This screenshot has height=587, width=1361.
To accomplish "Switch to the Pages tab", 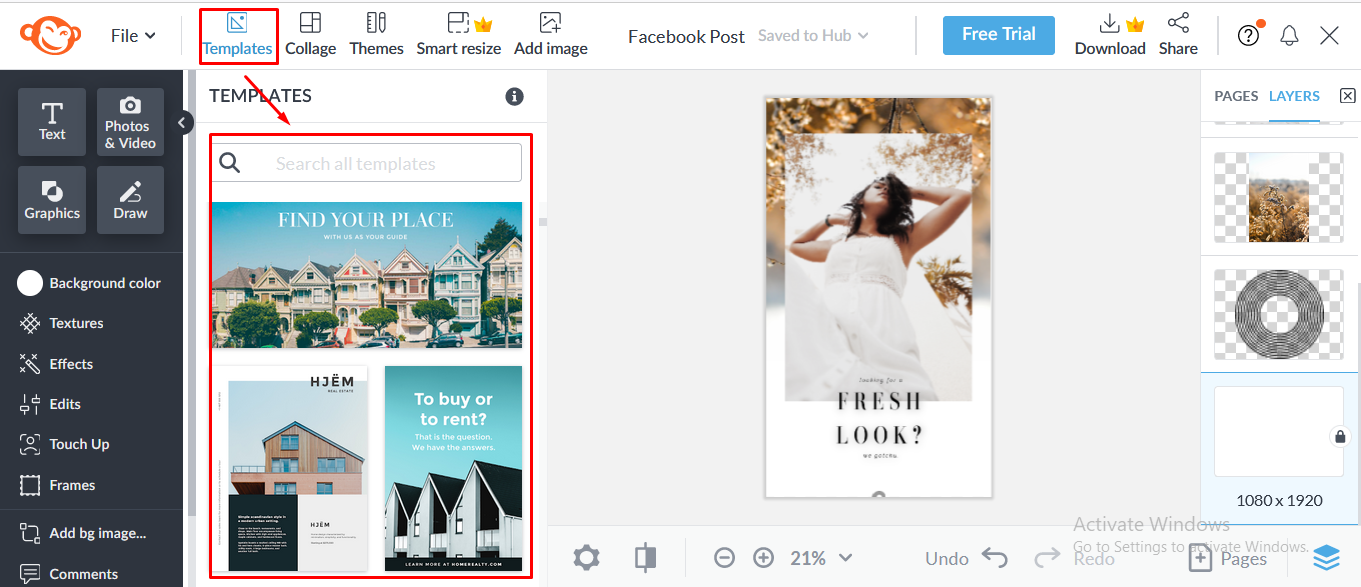I will tap(1236, 96).
